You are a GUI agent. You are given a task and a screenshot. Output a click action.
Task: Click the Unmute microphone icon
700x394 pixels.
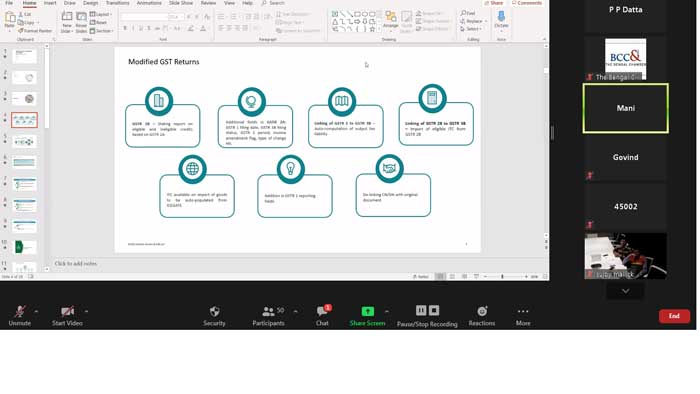pyautogui.click(x=20, y=311)
